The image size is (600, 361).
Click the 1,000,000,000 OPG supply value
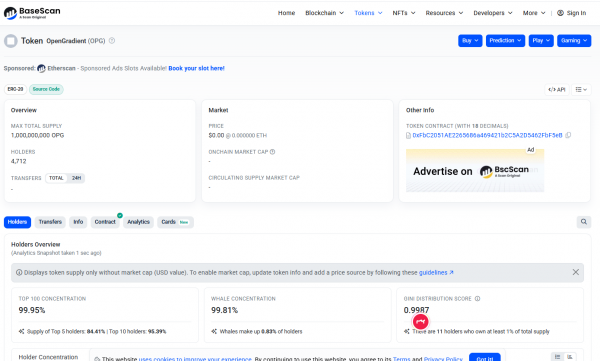(x=38, y=136)
